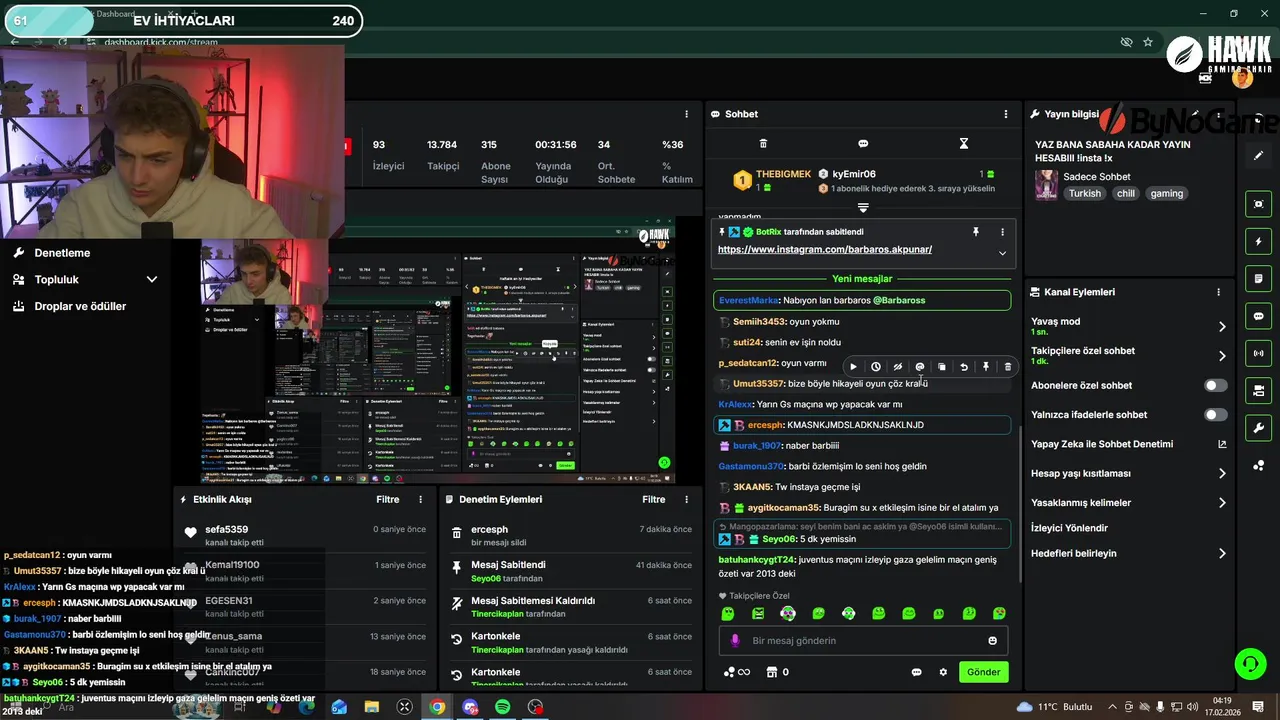Select sefa5359 follow event in Etkinlik Akışı
The height and width of the screenshot is (720, 1280).
pyautogui.click(x=306, y=535)
